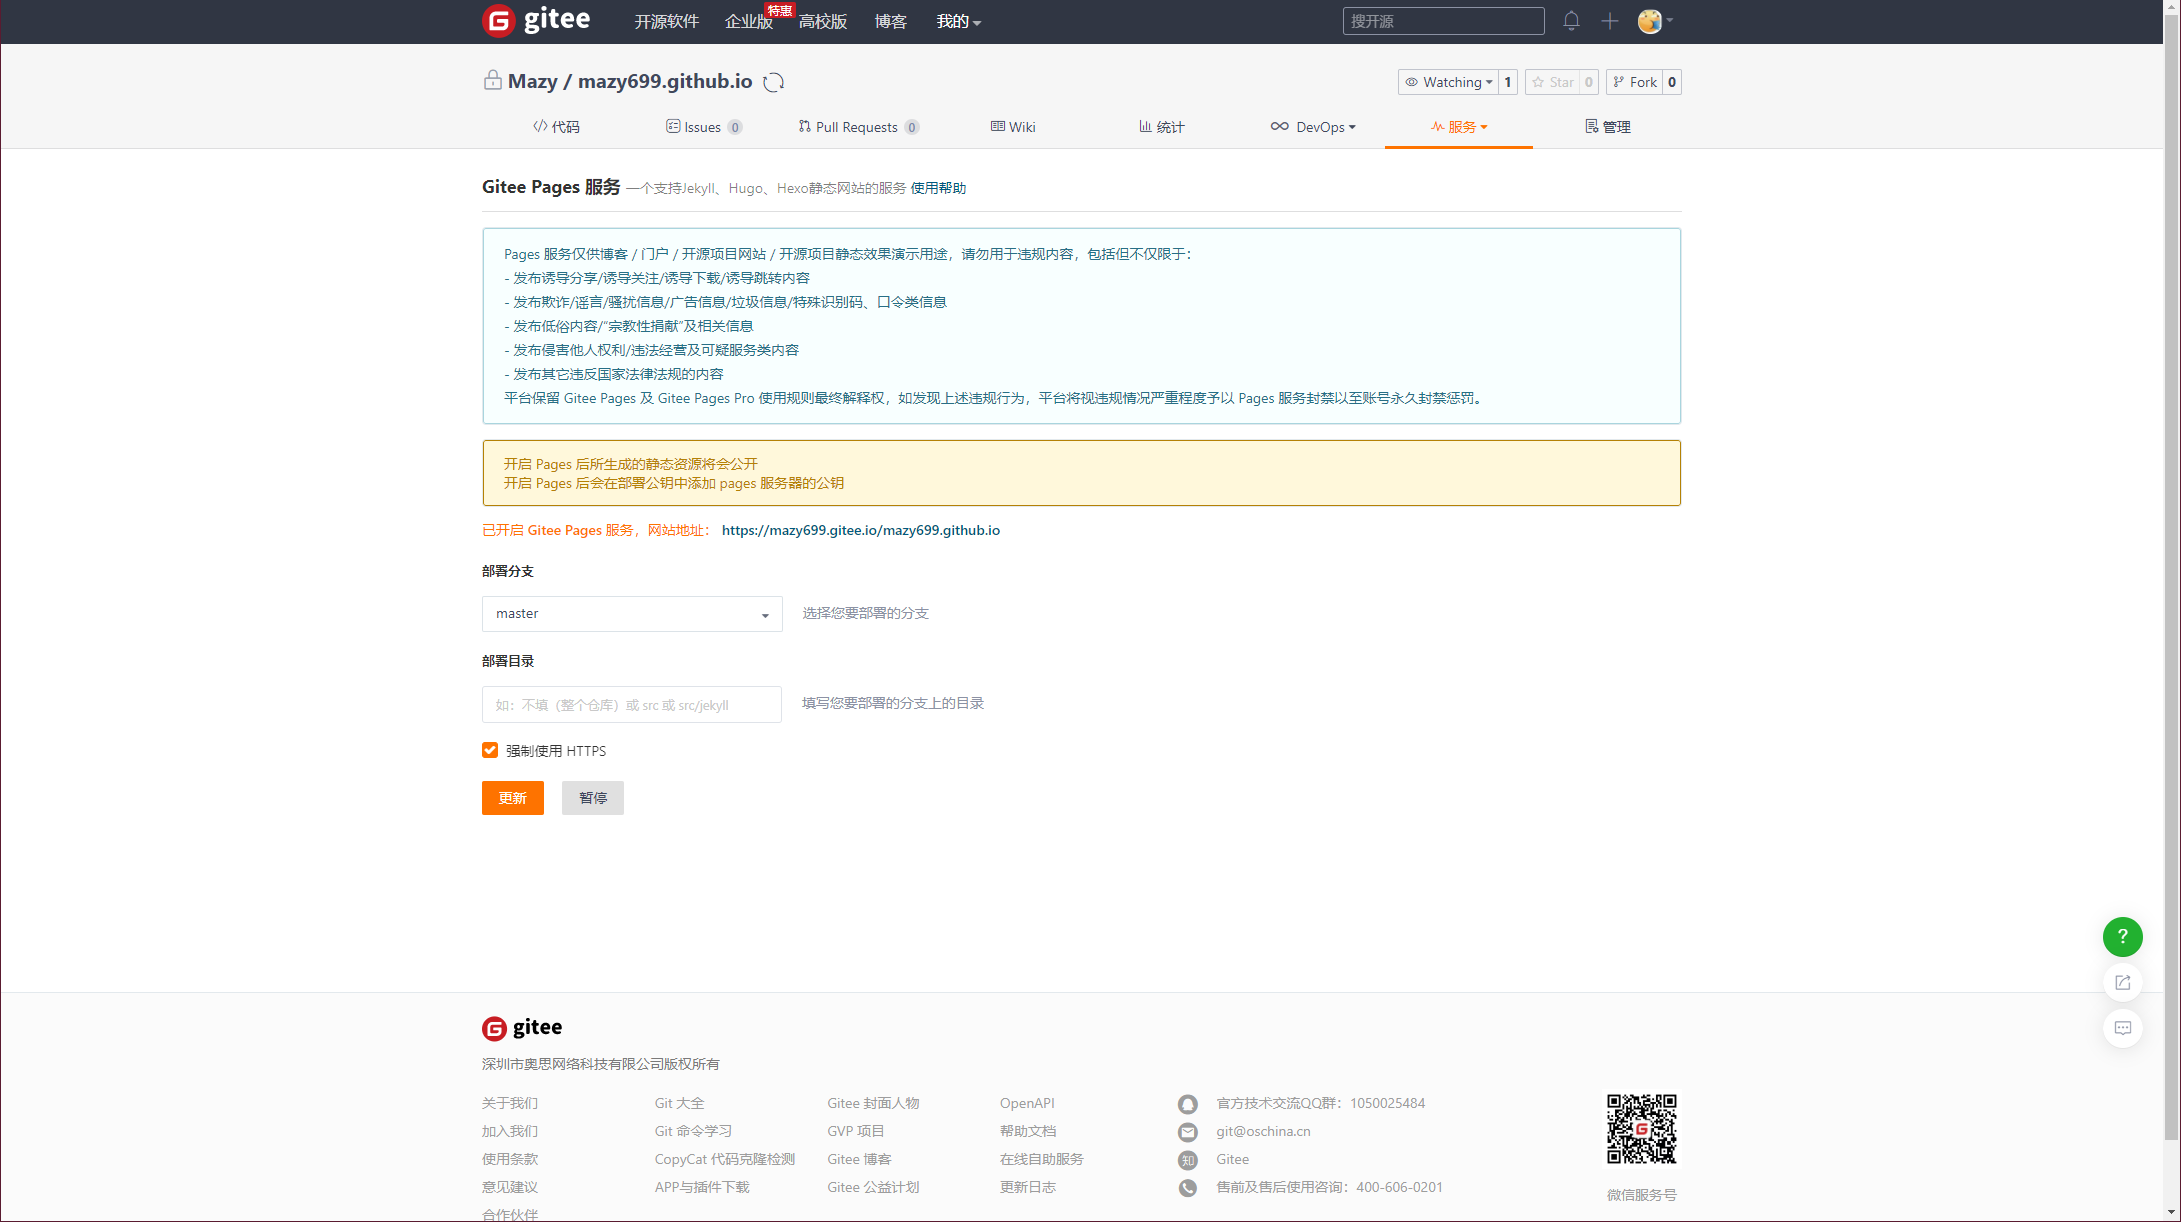Click the orange 更新 update button
Viewport: 2181px width, 1222px height.
512,798
